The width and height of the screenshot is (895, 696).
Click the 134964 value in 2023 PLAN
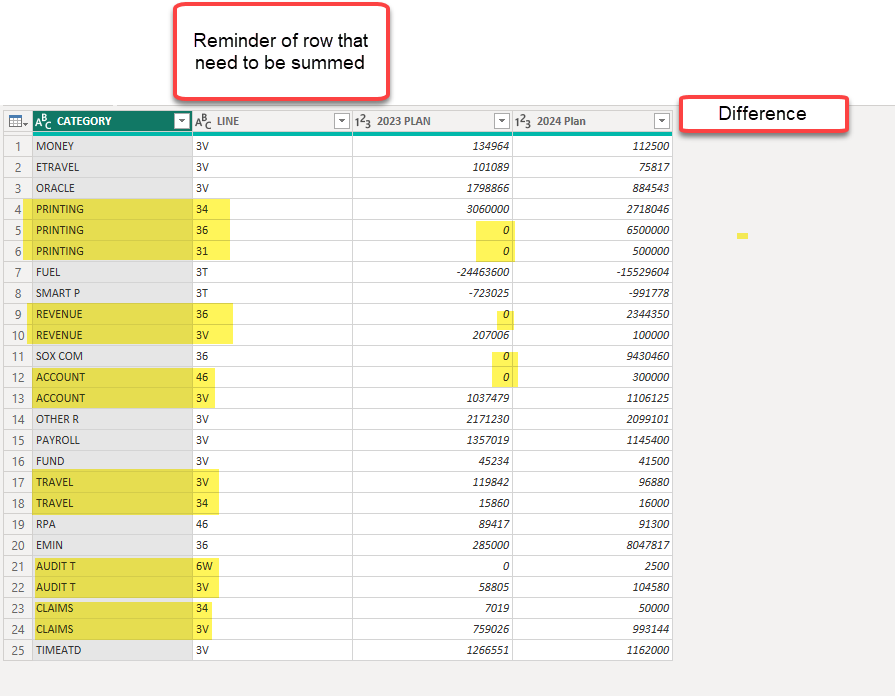[x=432, y=146]
